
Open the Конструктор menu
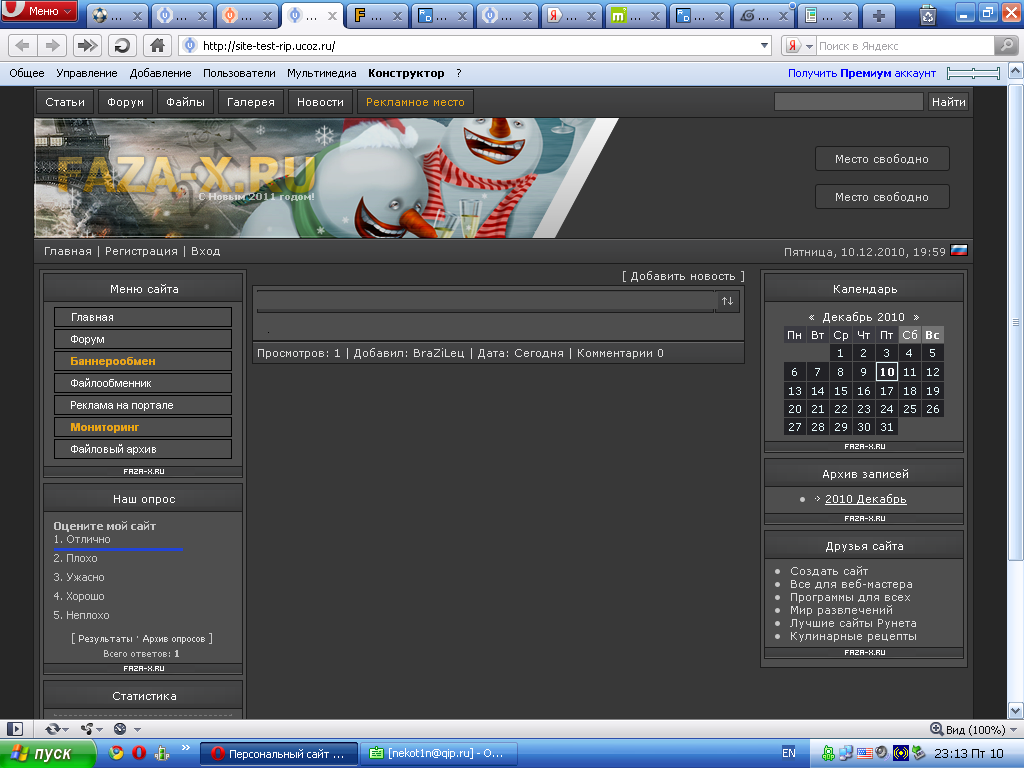click(406, 73)
